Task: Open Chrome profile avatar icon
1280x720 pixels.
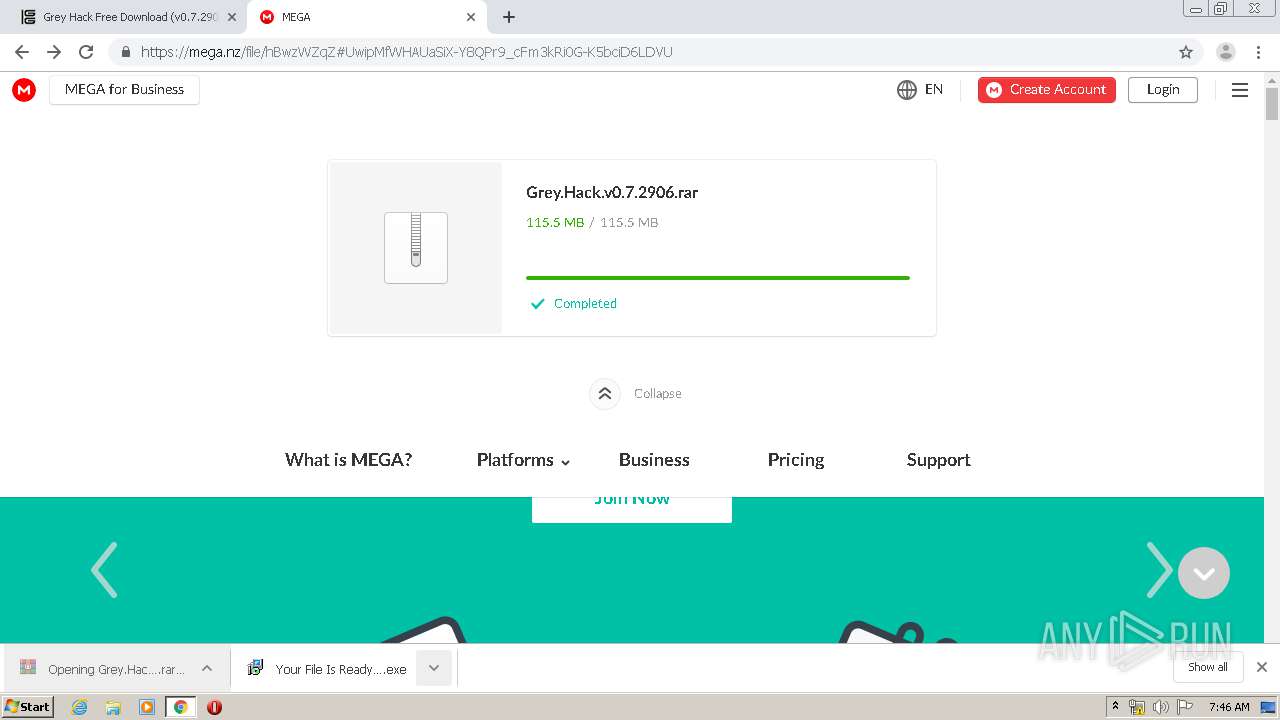Action: click(x=1226, y=52)
